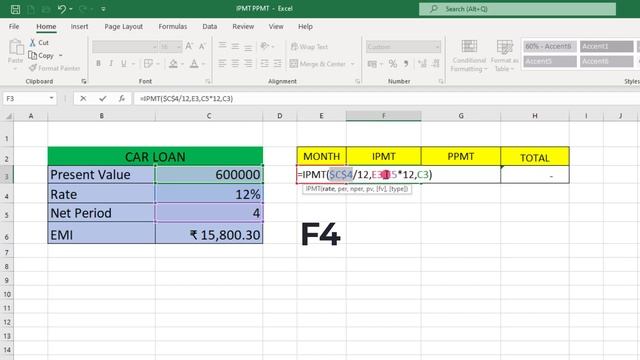
Task: Confirm the formula with the check mark
Action: coord(102,98)
